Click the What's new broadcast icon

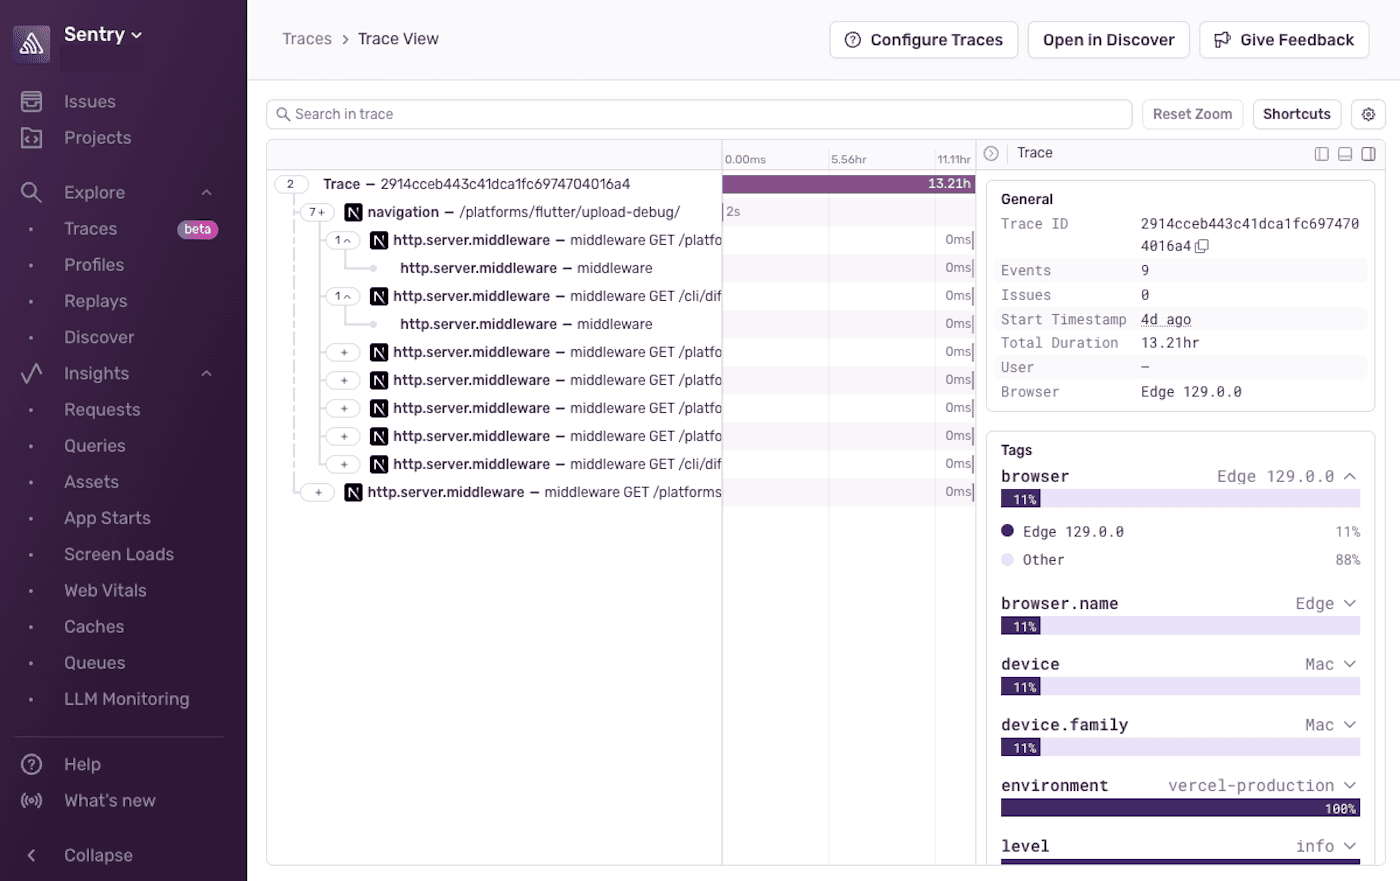[33, 800]
